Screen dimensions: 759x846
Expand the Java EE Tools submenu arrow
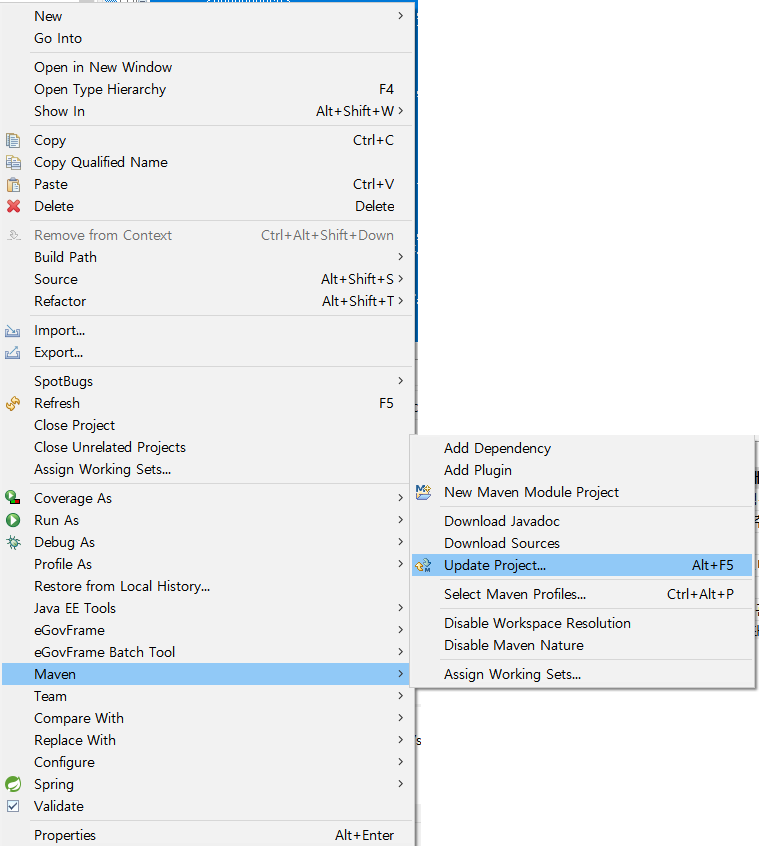coord(400,608)
